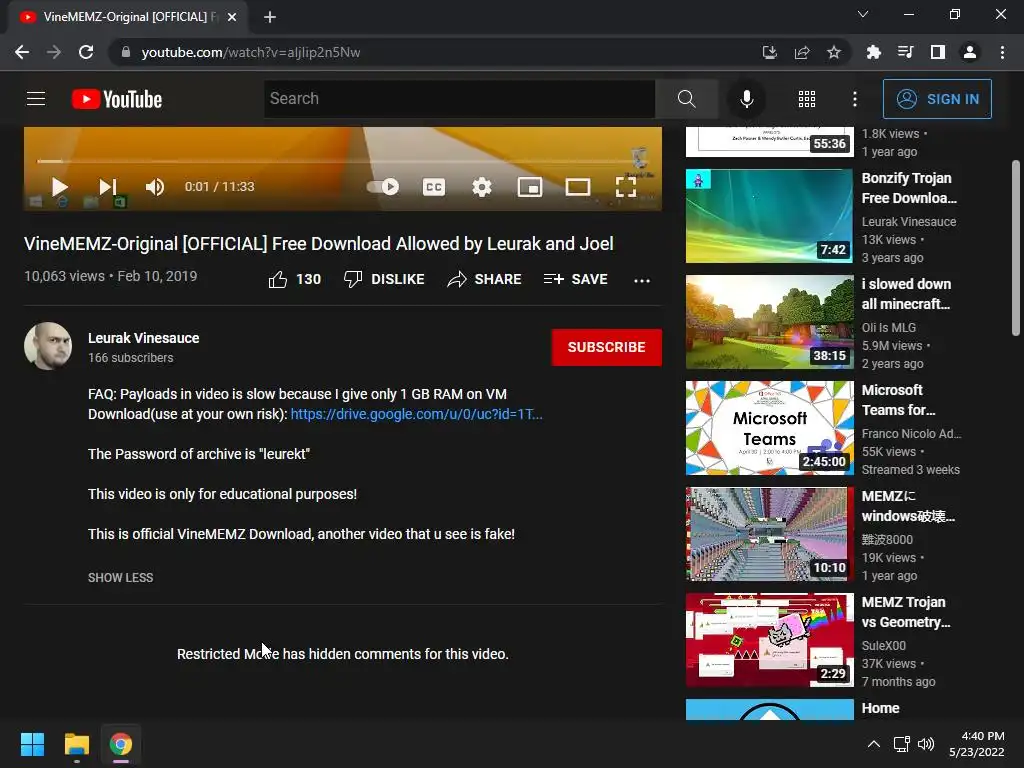This screenshot has width=1024, height=768.
Task: Select the VineMEMZ-Original browser tab
Action: click(x=128, y=17)
